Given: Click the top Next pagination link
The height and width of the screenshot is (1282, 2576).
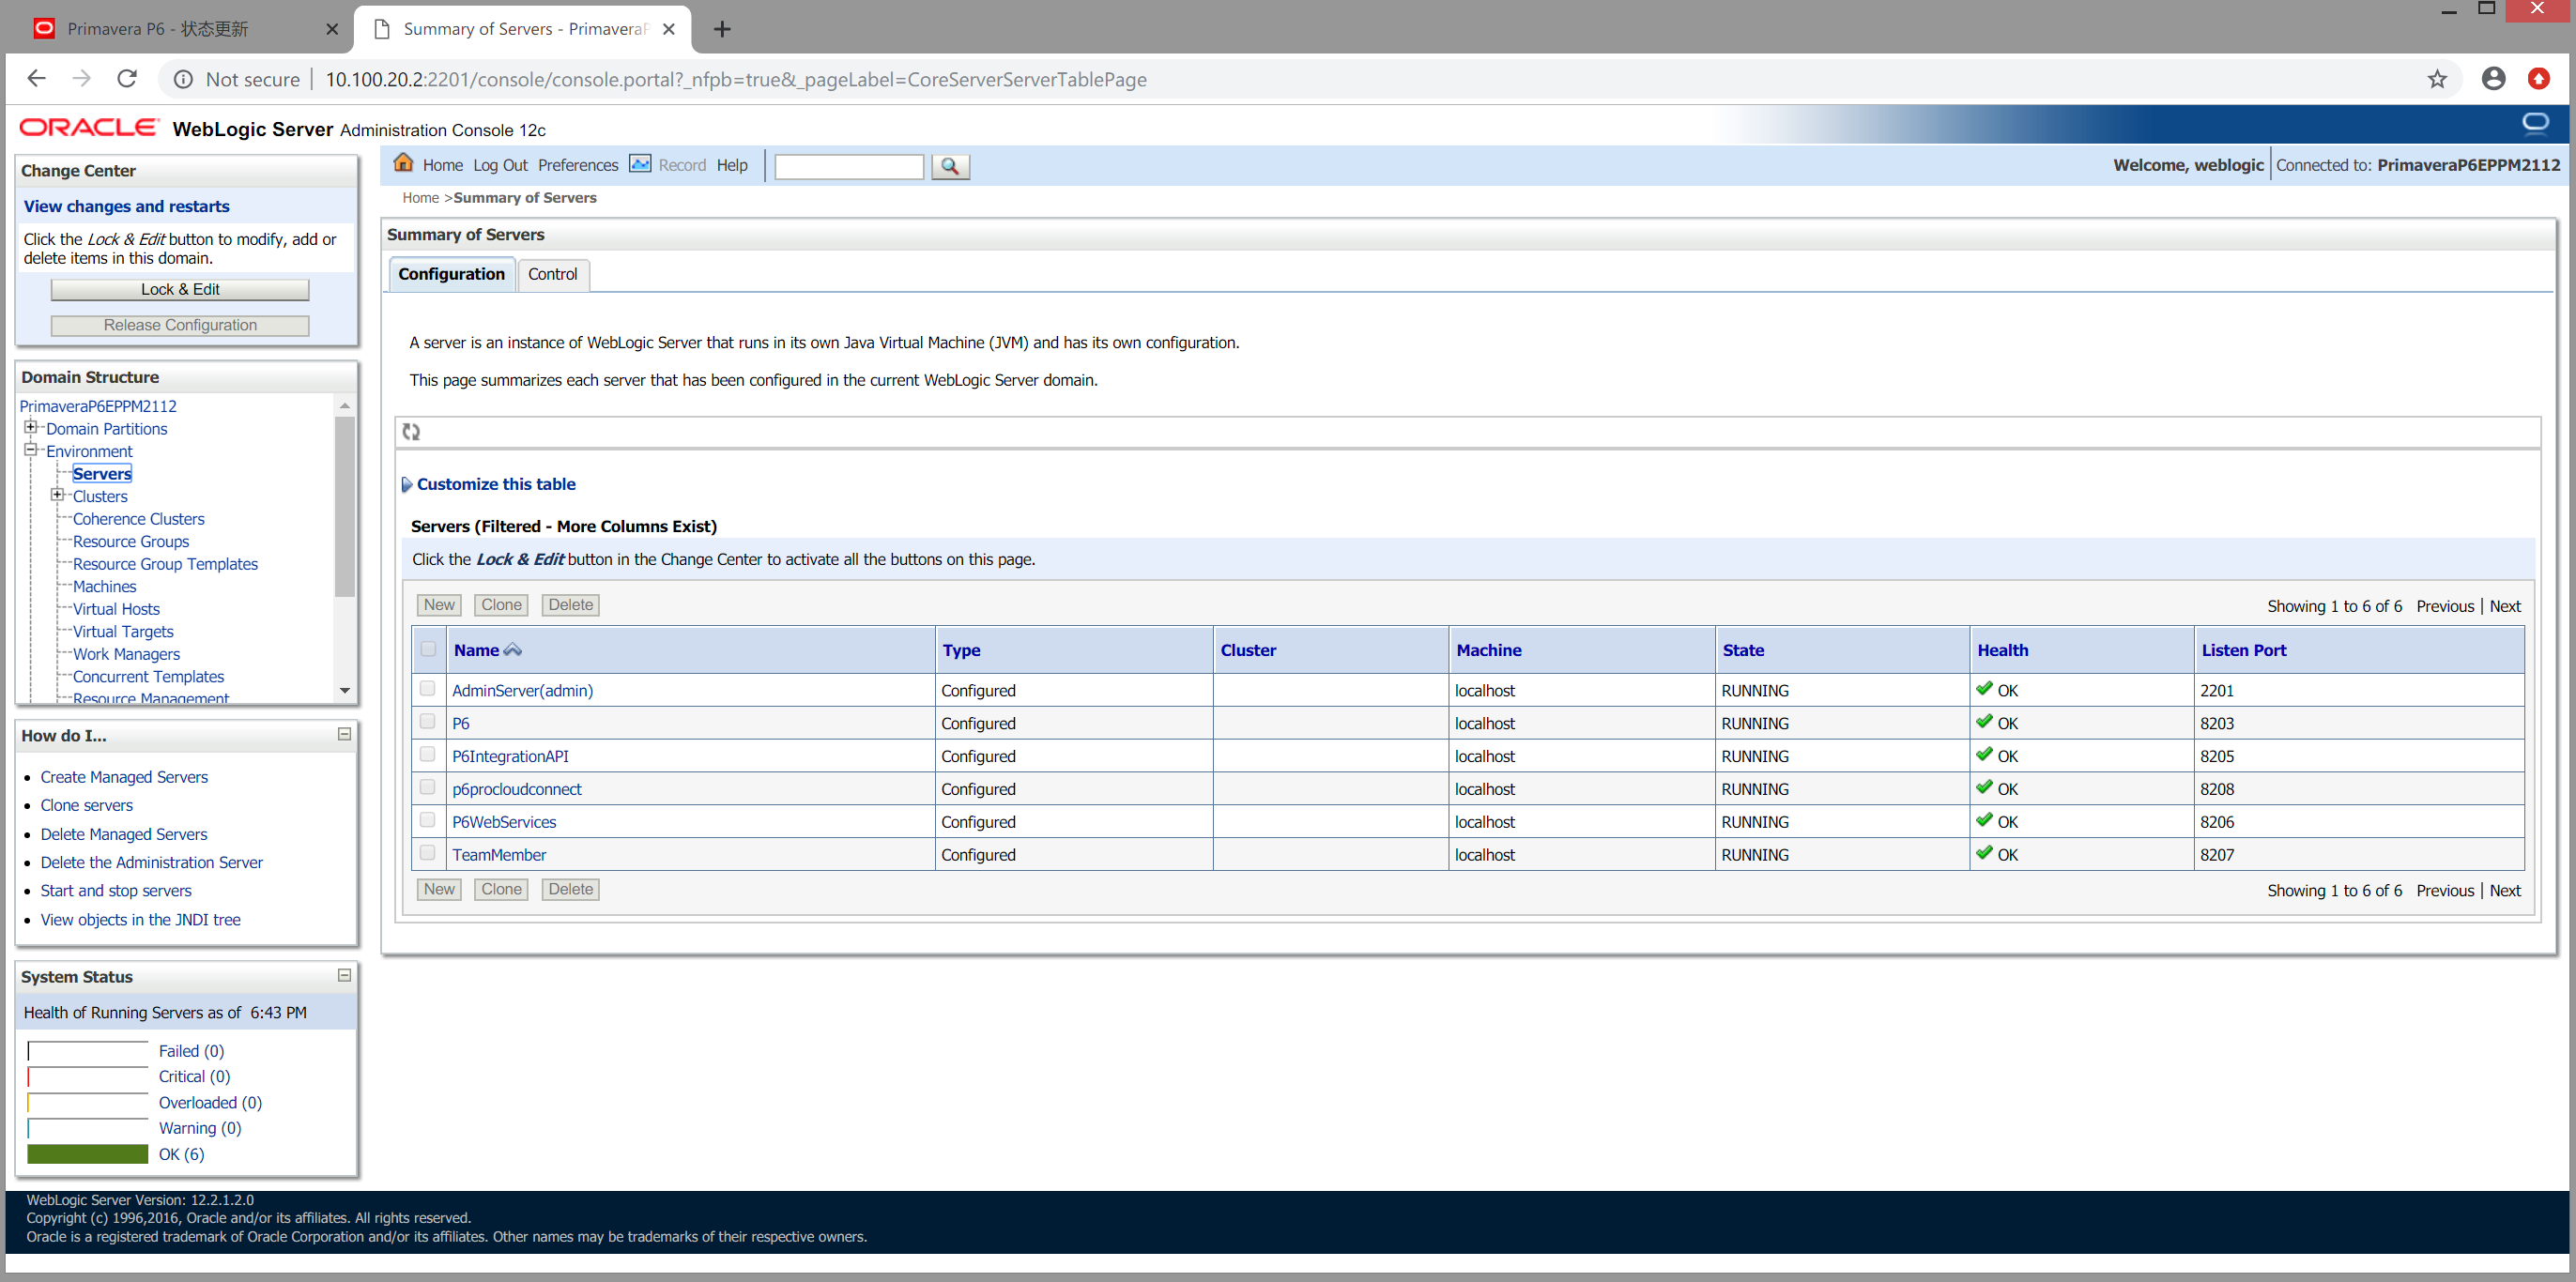Looking at the screenshot, I should [x=2505, y=606].
